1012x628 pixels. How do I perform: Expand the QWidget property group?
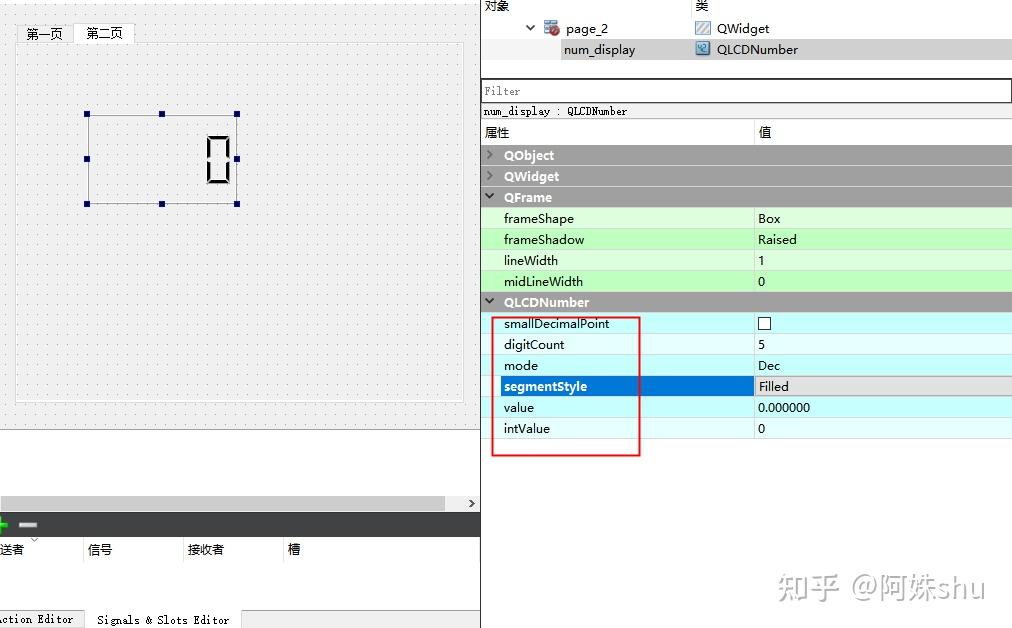(489, 176)
